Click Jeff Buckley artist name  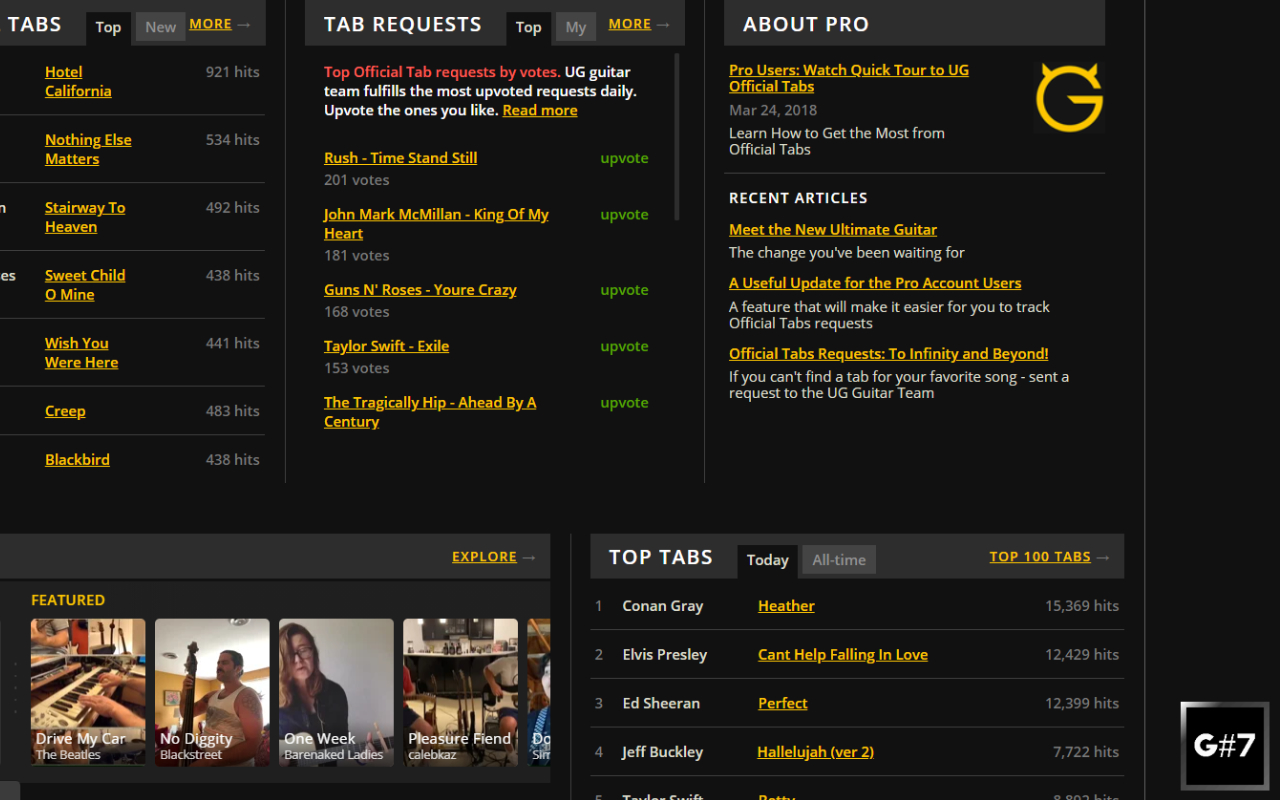(x=662, y=752)
